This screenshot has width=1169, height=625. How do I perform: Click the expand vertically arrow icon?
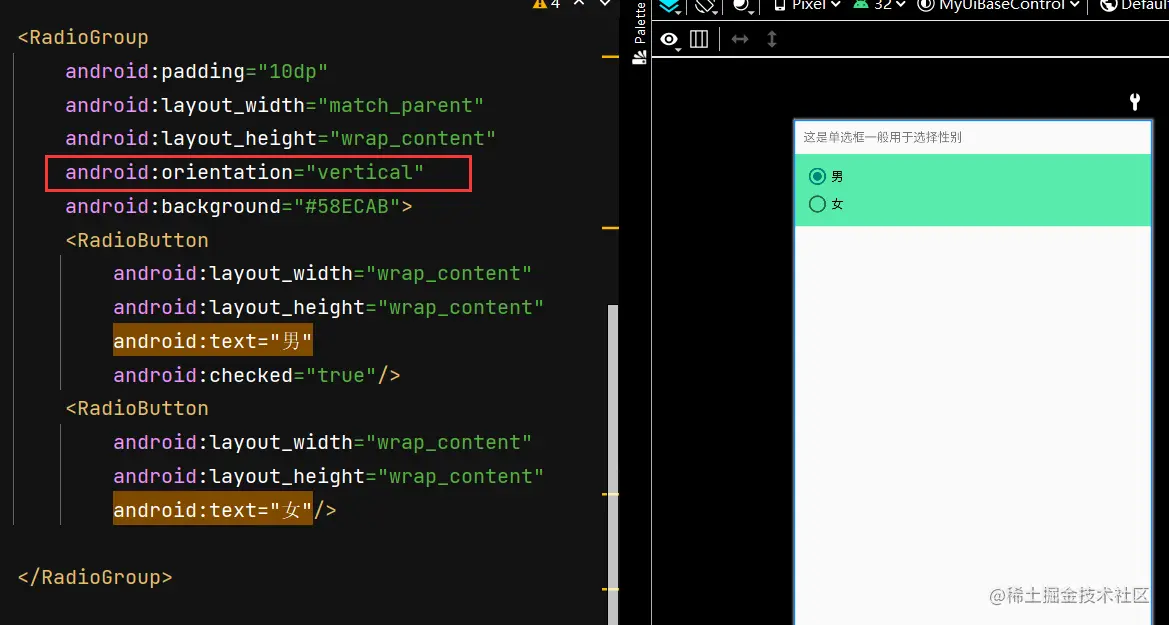point(772,39)
